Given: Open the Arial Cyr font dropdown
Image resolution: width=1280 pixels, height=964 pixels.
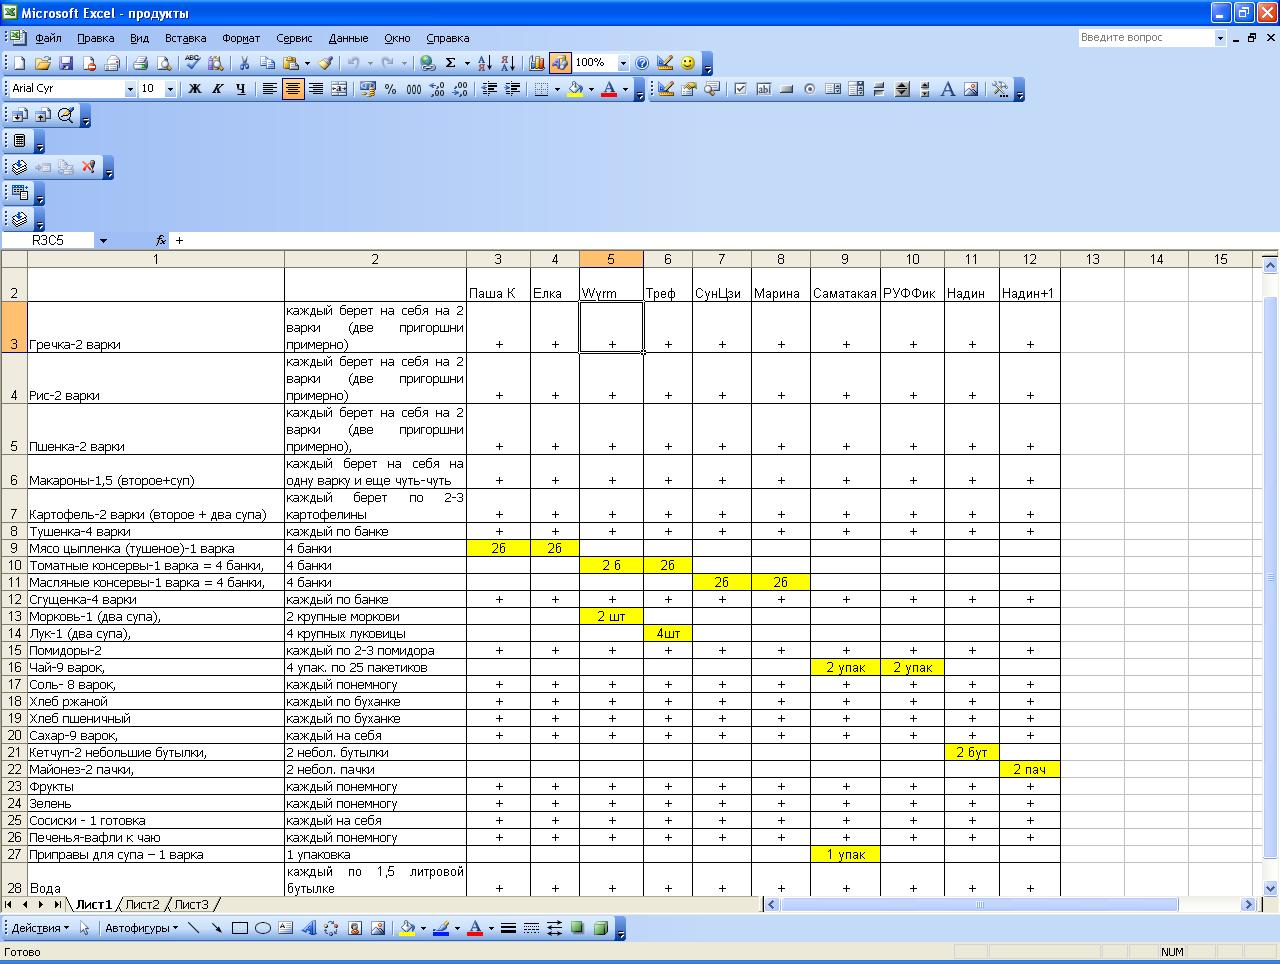Looking at the screenshot, I should tap(129, 89).
